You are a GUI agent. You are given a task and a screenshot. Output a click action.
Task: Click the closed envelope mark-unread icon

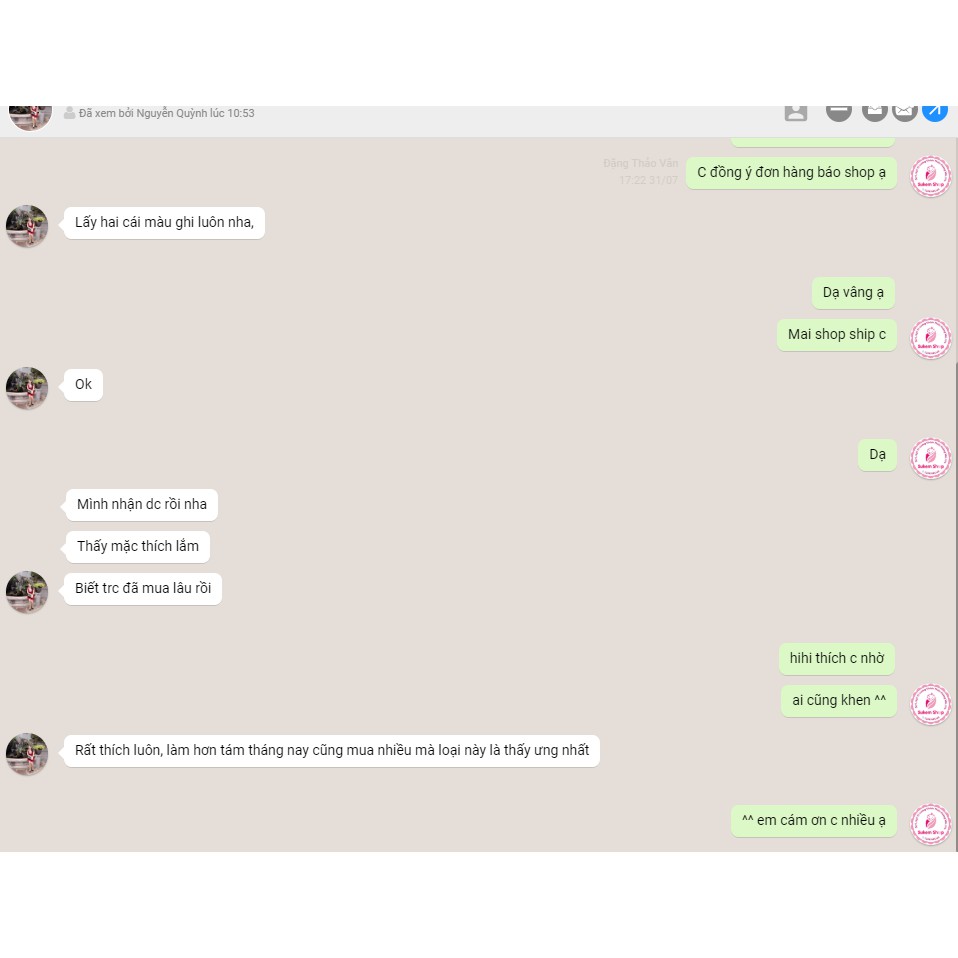(x=904, y=112)
